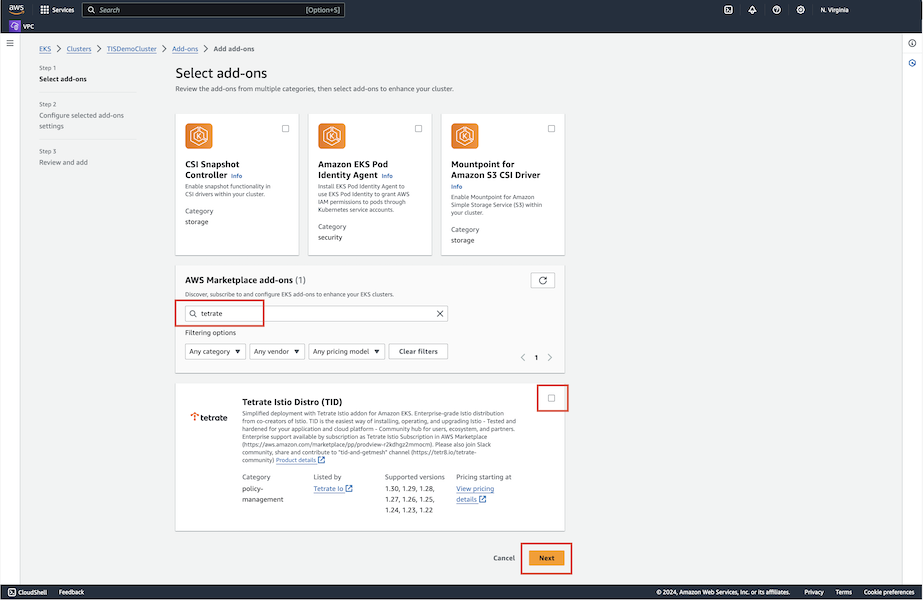This screenshot has width=923, height=600.
Task: Open the Terms link in the footer
Action: click(x=843, y=592)
